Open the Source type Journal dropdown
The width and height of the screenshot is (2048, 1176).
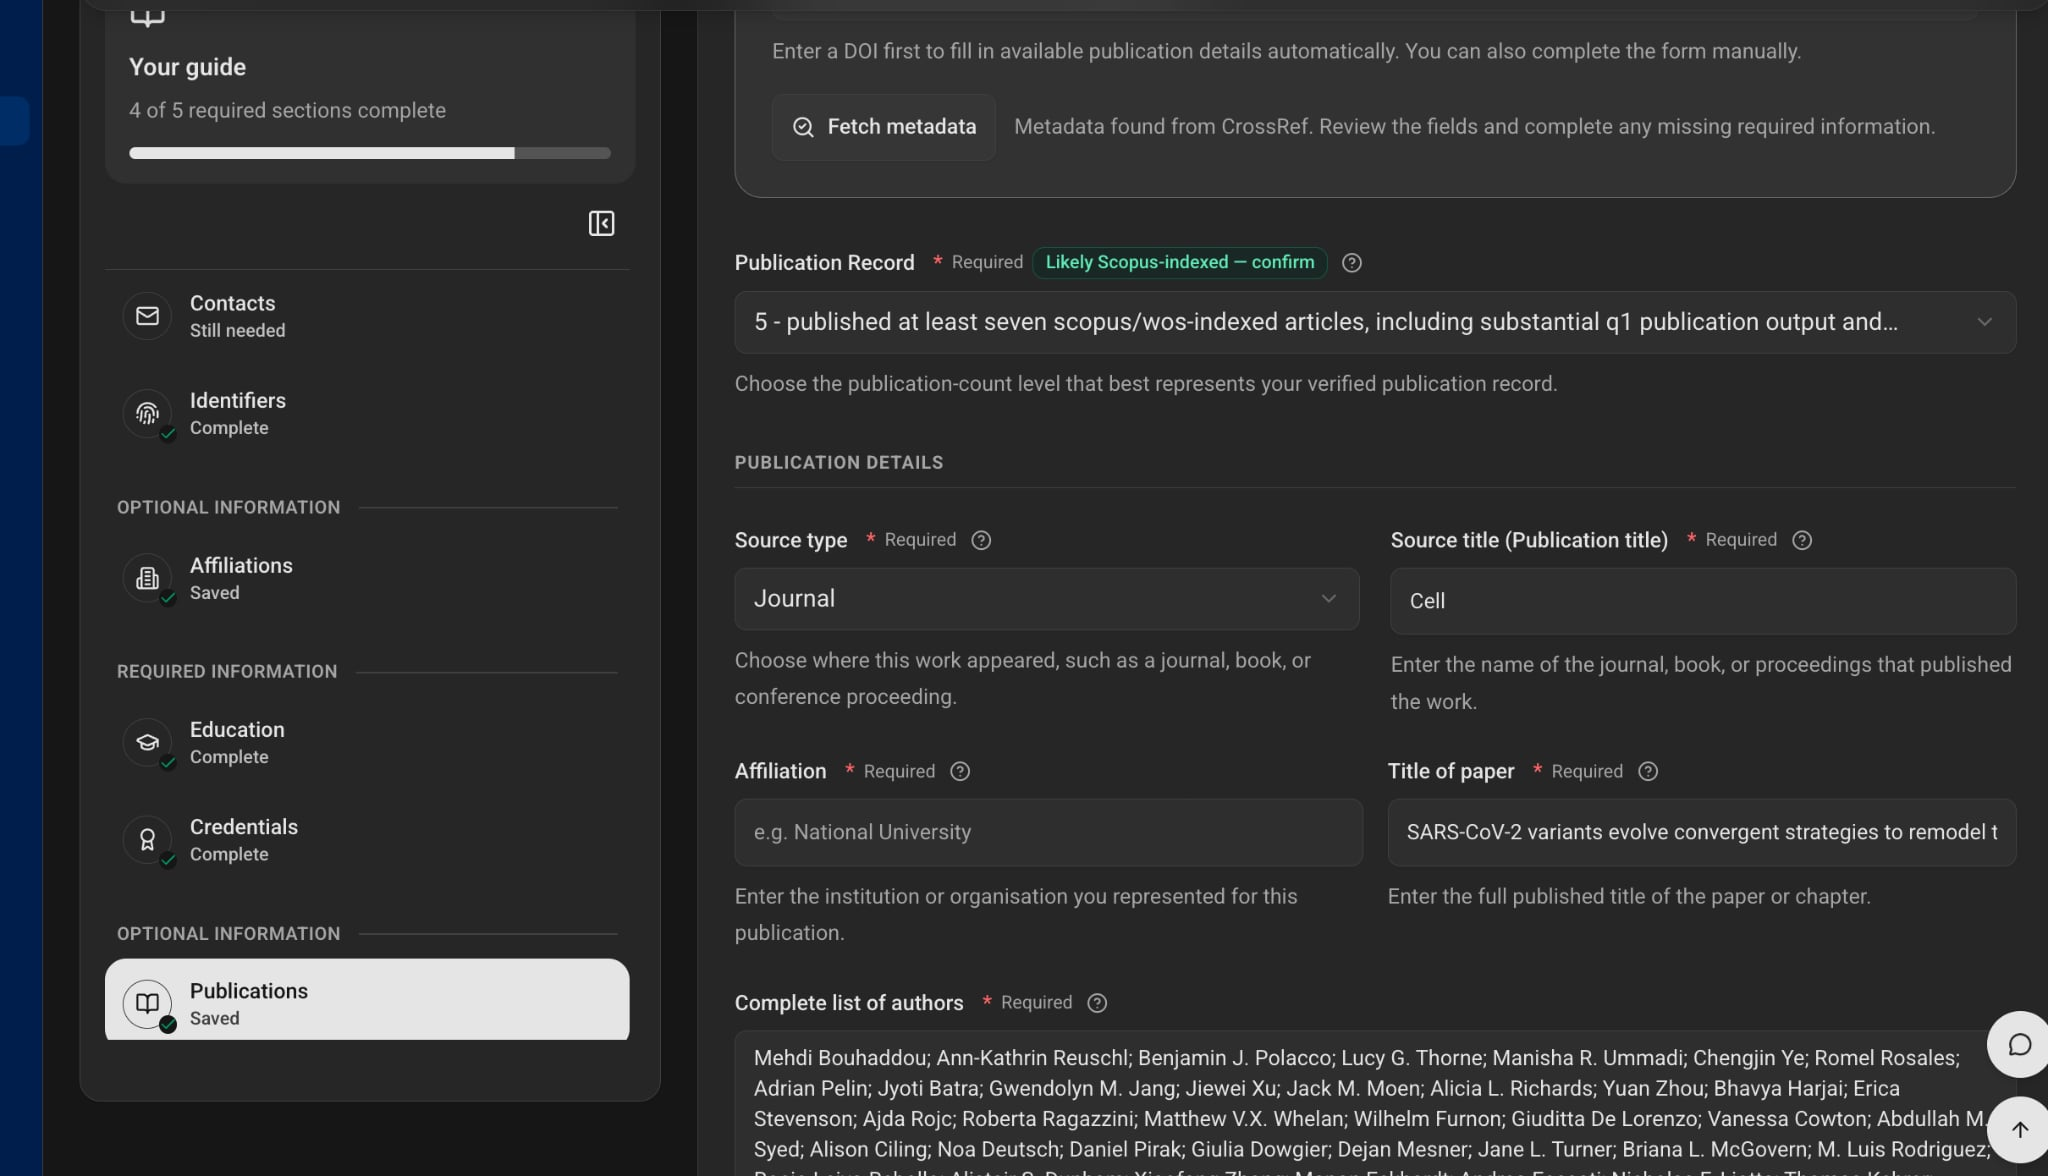coord(1046,599)
